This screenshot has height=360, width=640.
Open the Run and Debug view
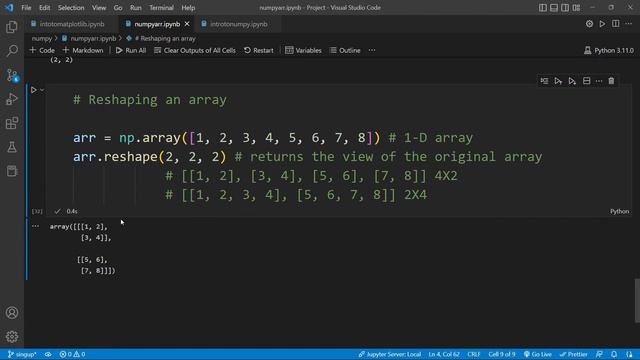coord(12,99)
